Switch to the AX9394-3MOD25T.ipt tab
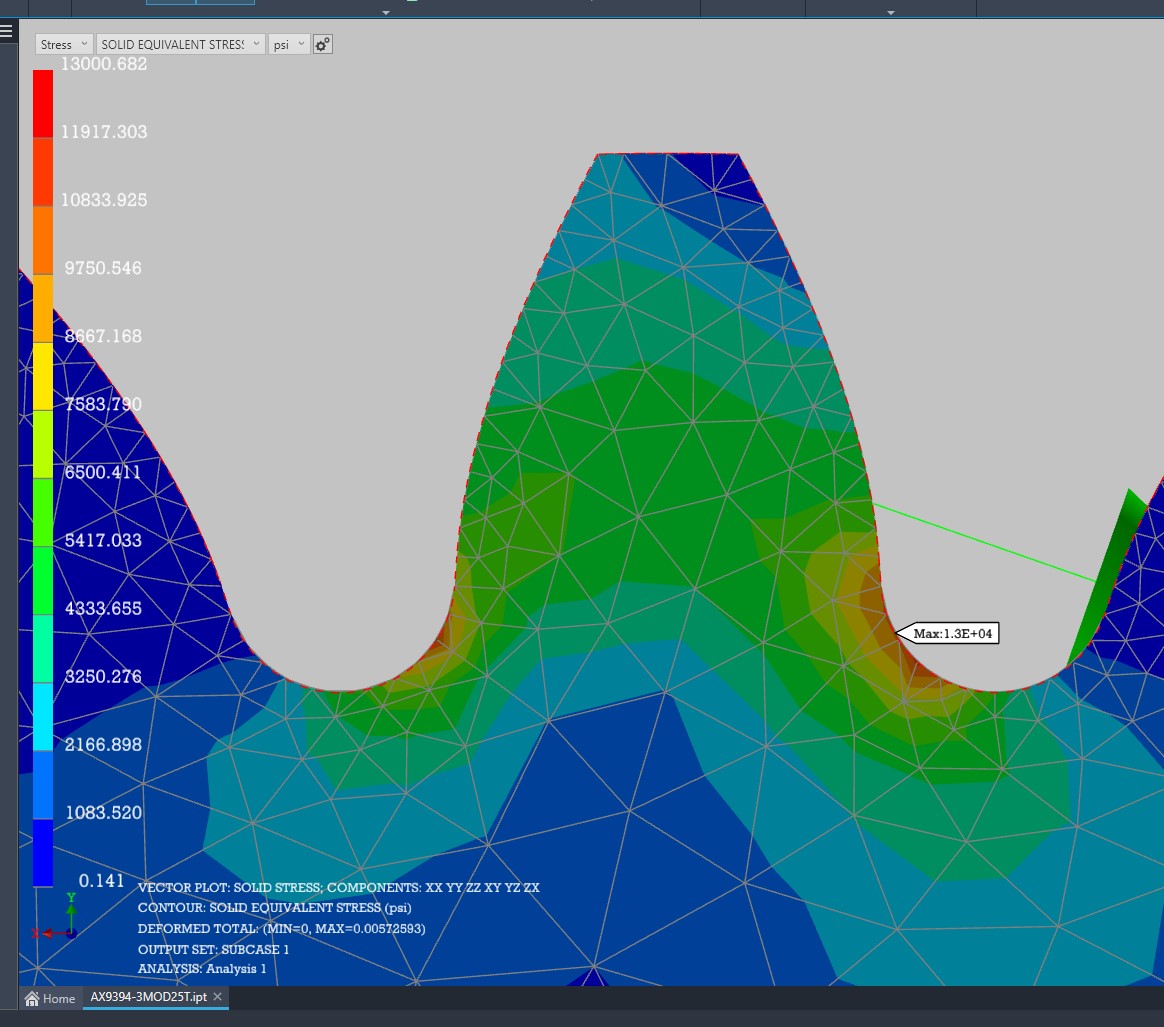1164x1027 pixels. point(149,998)
